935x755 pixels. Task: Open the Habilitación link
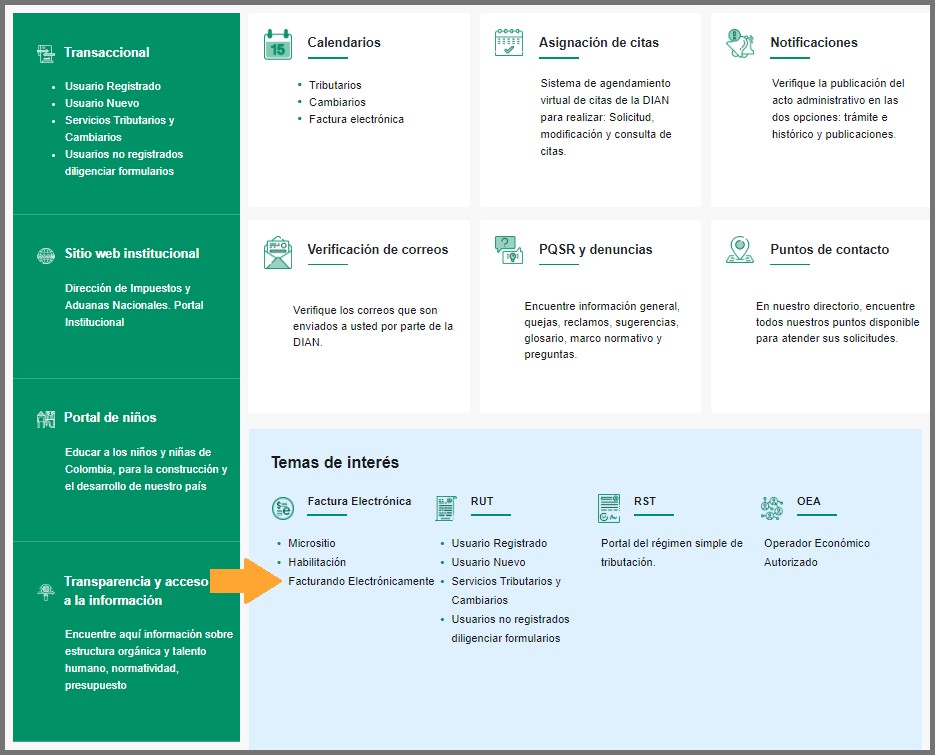[317, 562]
